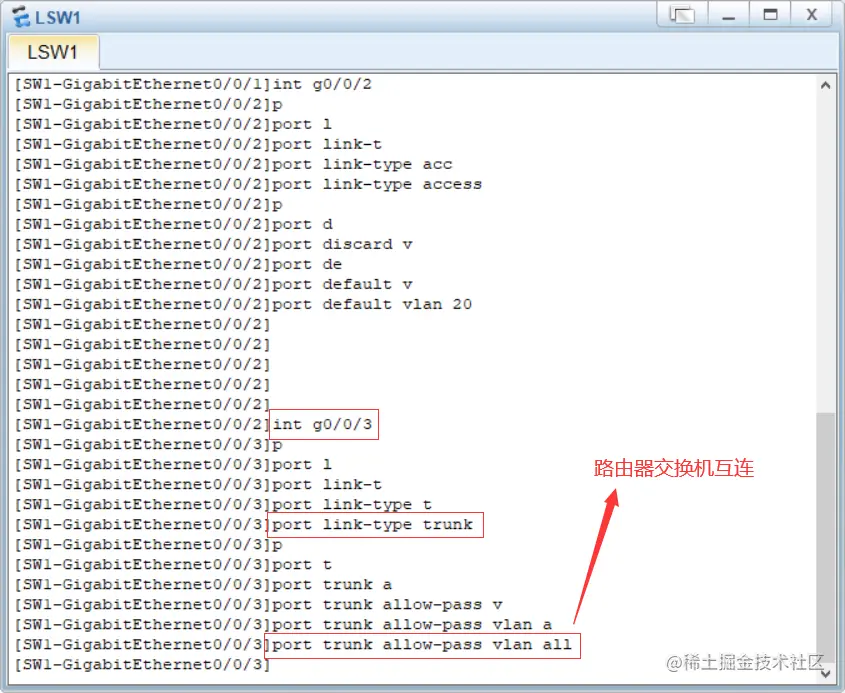Select the boxed command int g0/0/3
The width and height of the screenshot is (845, 693).
tap(322, 424)
